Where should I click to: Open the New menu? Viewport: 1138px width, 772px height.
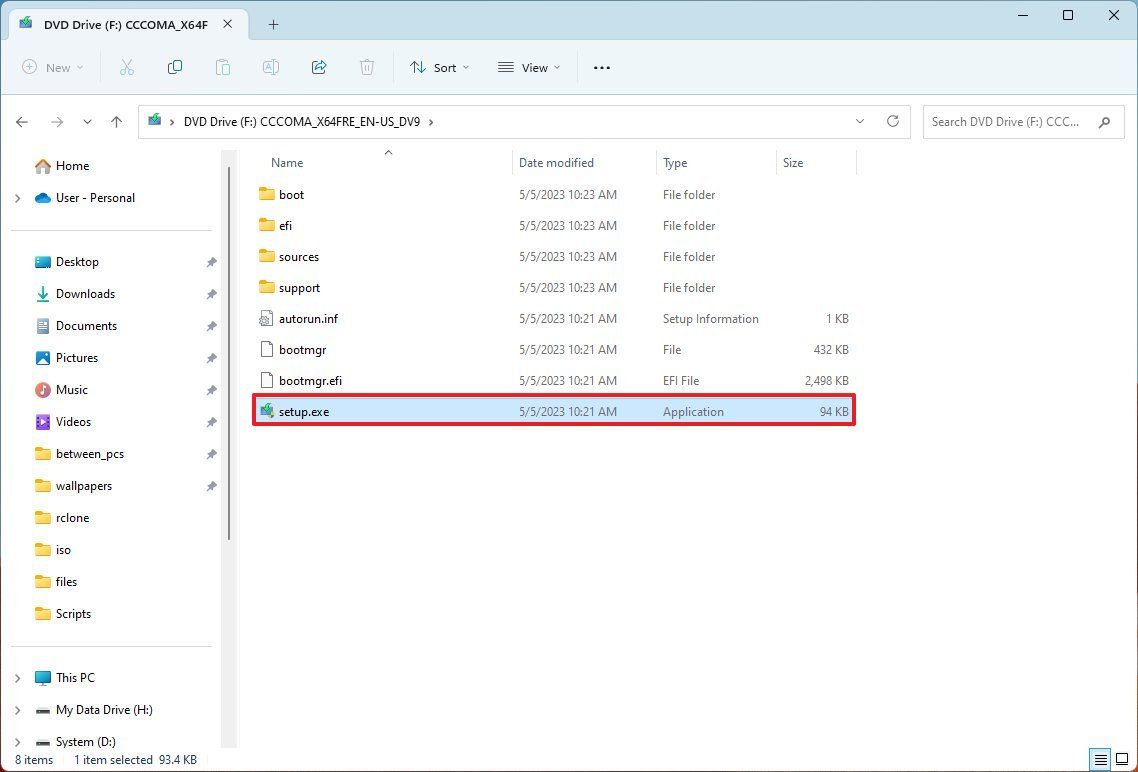52,67
